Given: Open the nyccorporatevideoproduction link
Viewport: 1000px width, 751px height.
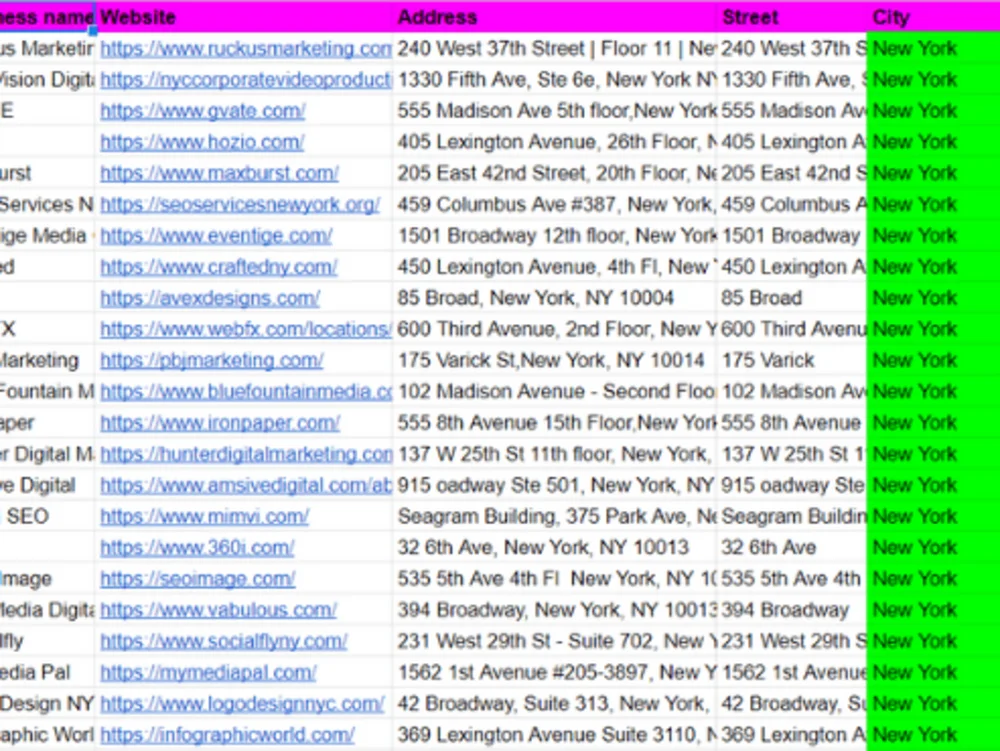Looking at the screenshot, I should (246, 80).
